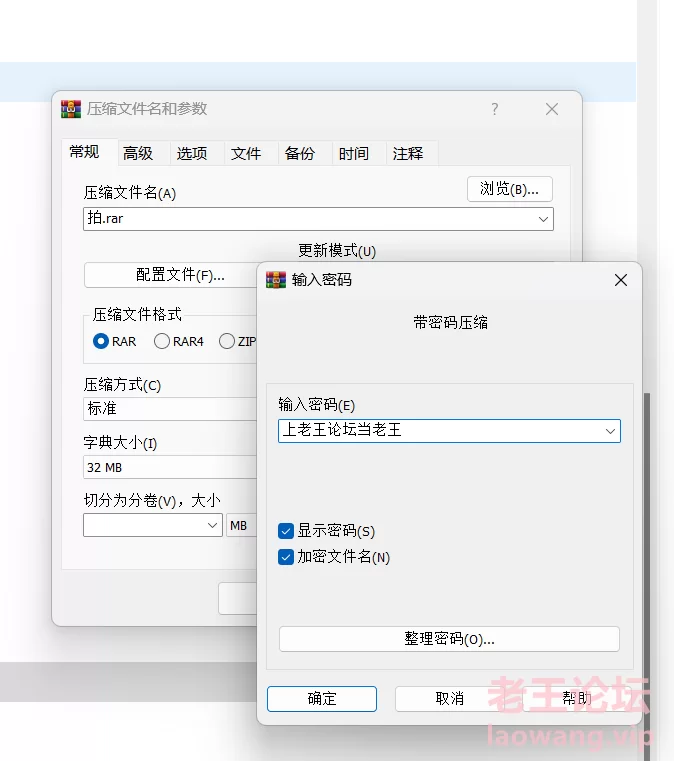Expand the volume size dropdown arrow
674x761 pixels.
pyautogui.click(x=212, y=525)
